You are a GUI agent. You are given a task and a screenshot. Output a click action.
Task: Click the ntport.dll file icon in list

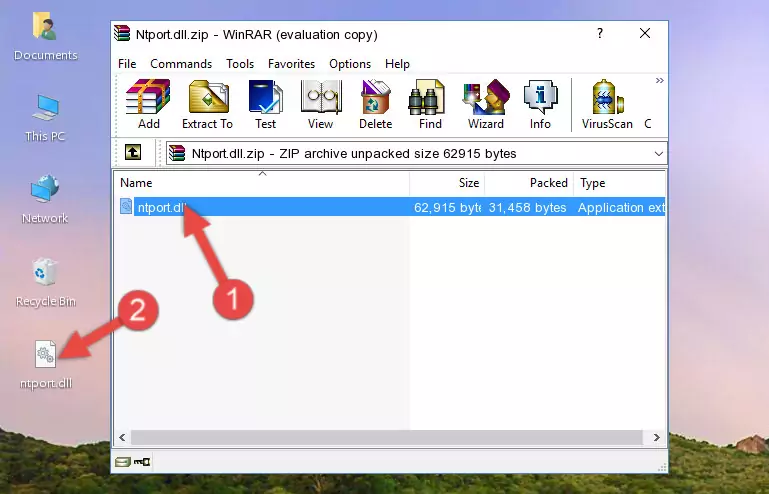click(x=126, y=207)
